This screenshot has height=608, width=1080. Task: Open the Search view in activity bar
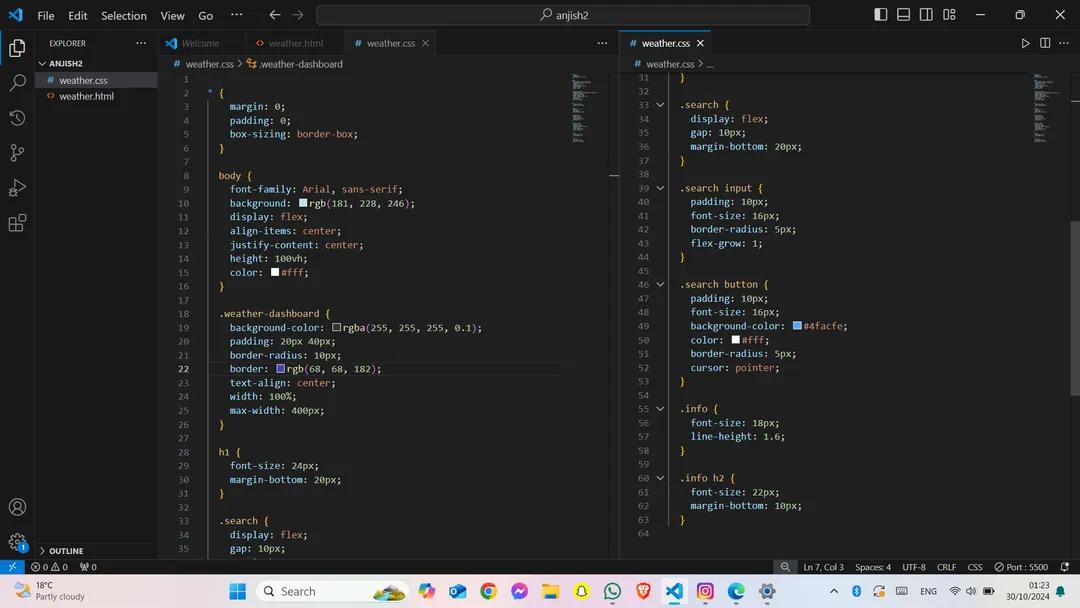coord(17,83)
